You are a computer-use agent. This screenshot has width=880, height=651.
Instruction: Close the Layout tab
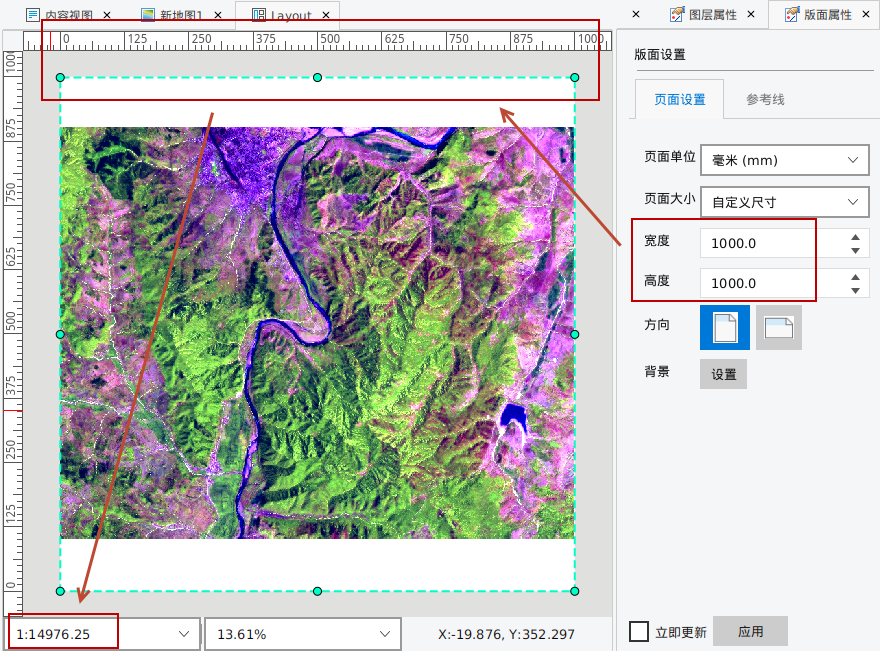[326, 16]
